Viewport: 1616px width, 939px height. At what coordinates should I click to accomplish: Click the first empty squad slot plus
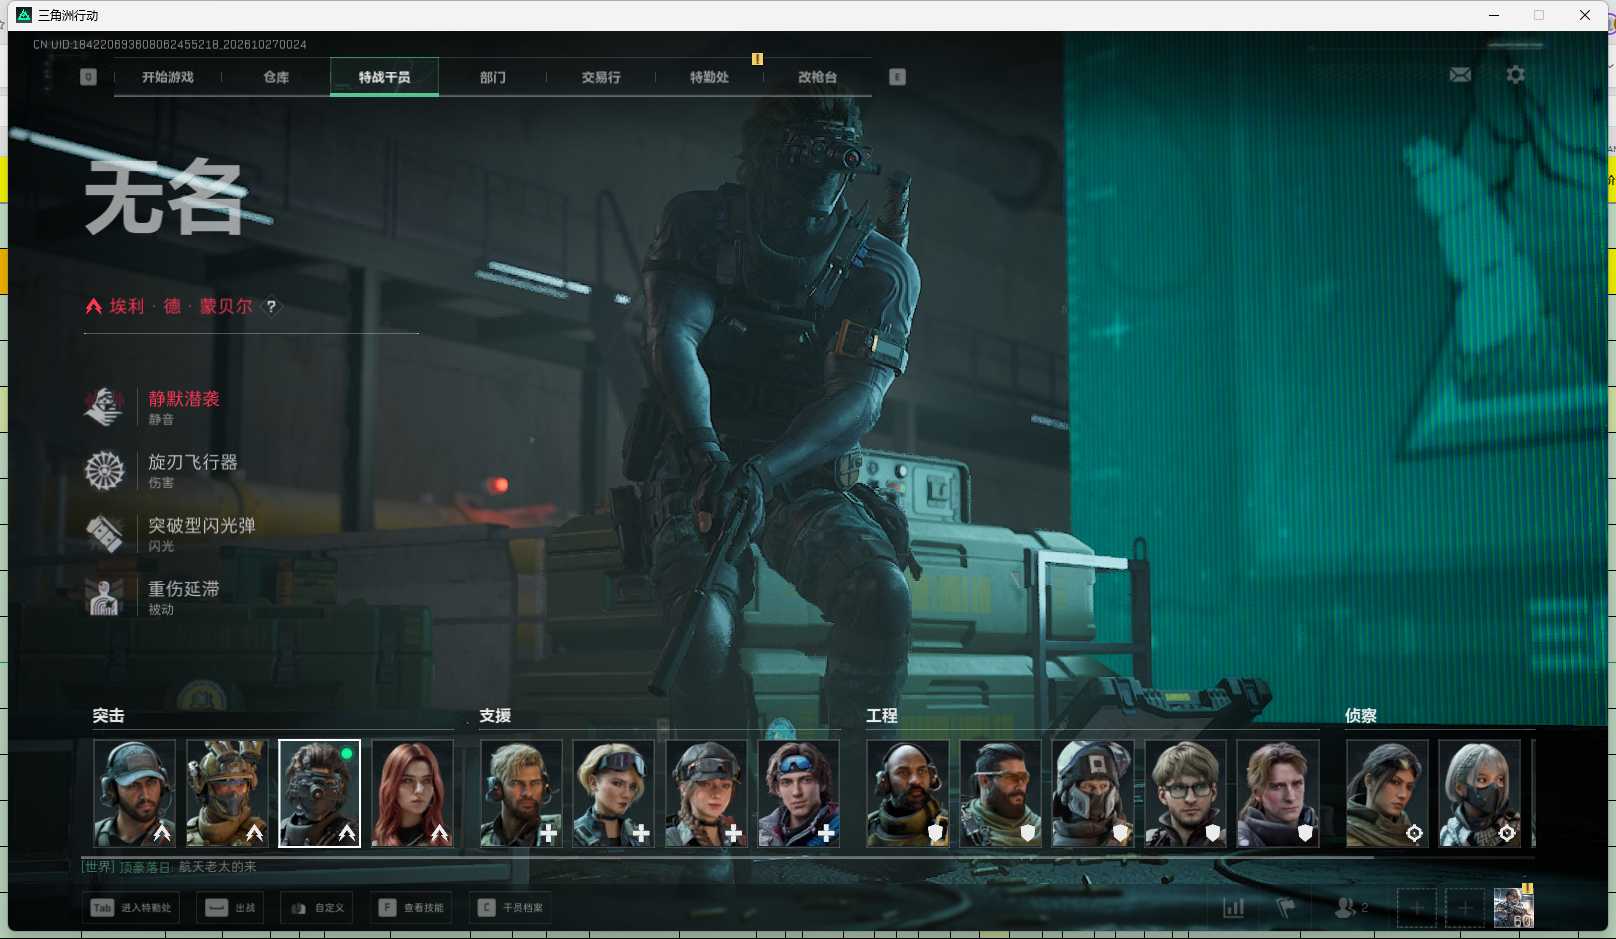(x=1417, y=908)
